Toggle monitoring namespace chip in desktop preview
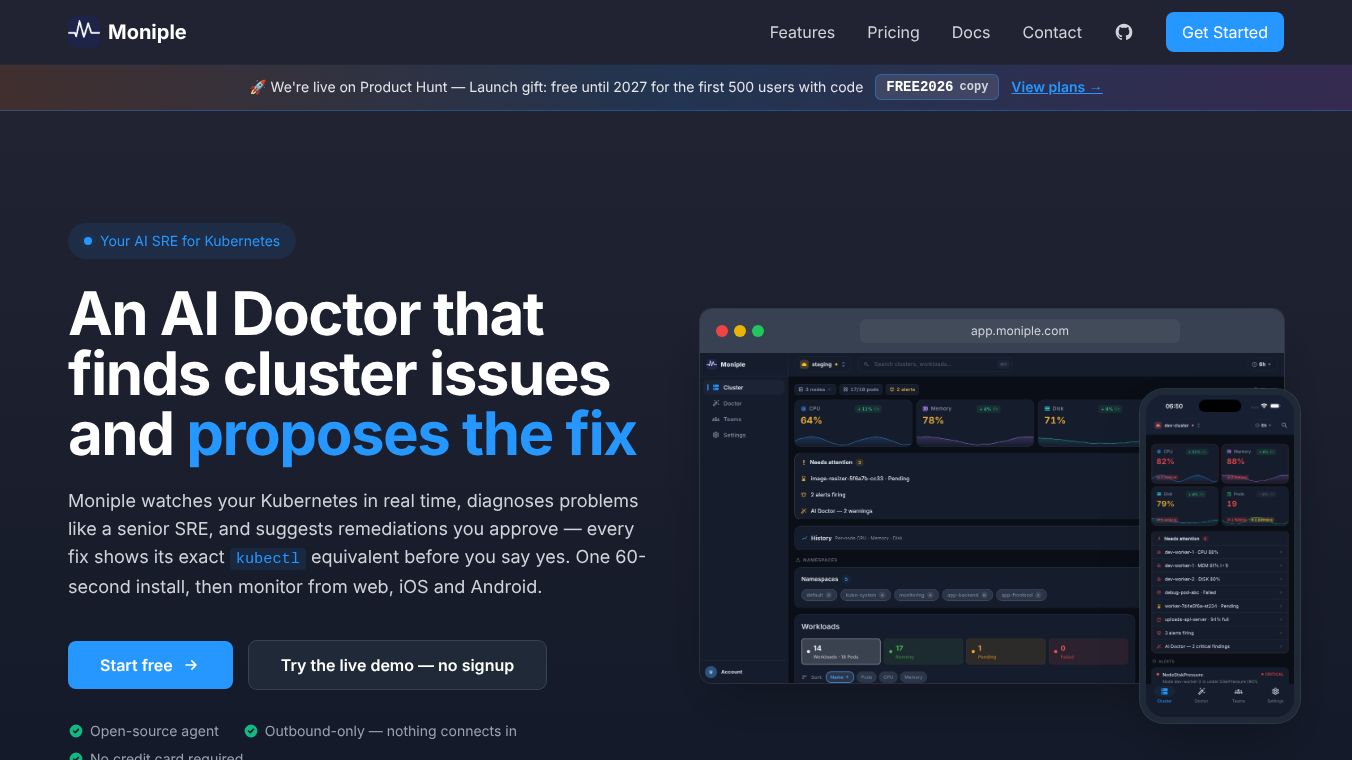 [915, 595]
